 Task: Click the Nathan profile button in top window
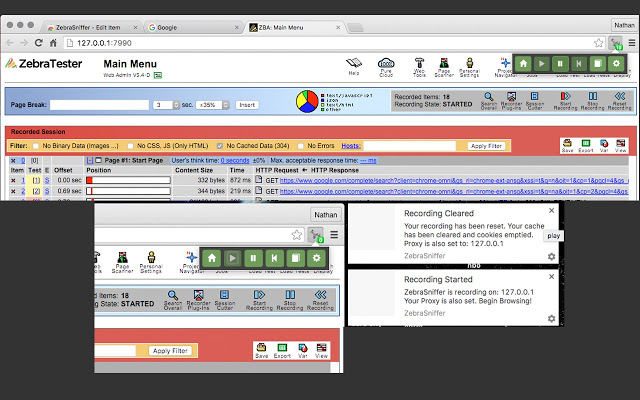[x=624, y=25]
